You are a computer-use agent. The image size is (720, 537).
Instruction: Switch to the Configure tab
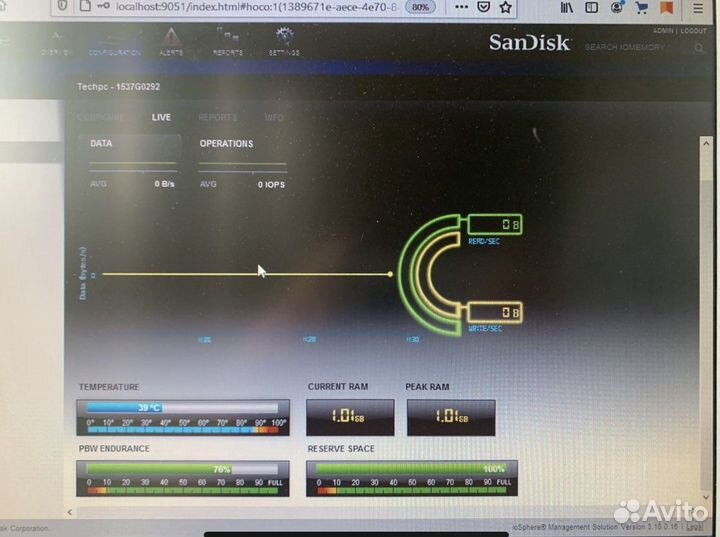101,117
